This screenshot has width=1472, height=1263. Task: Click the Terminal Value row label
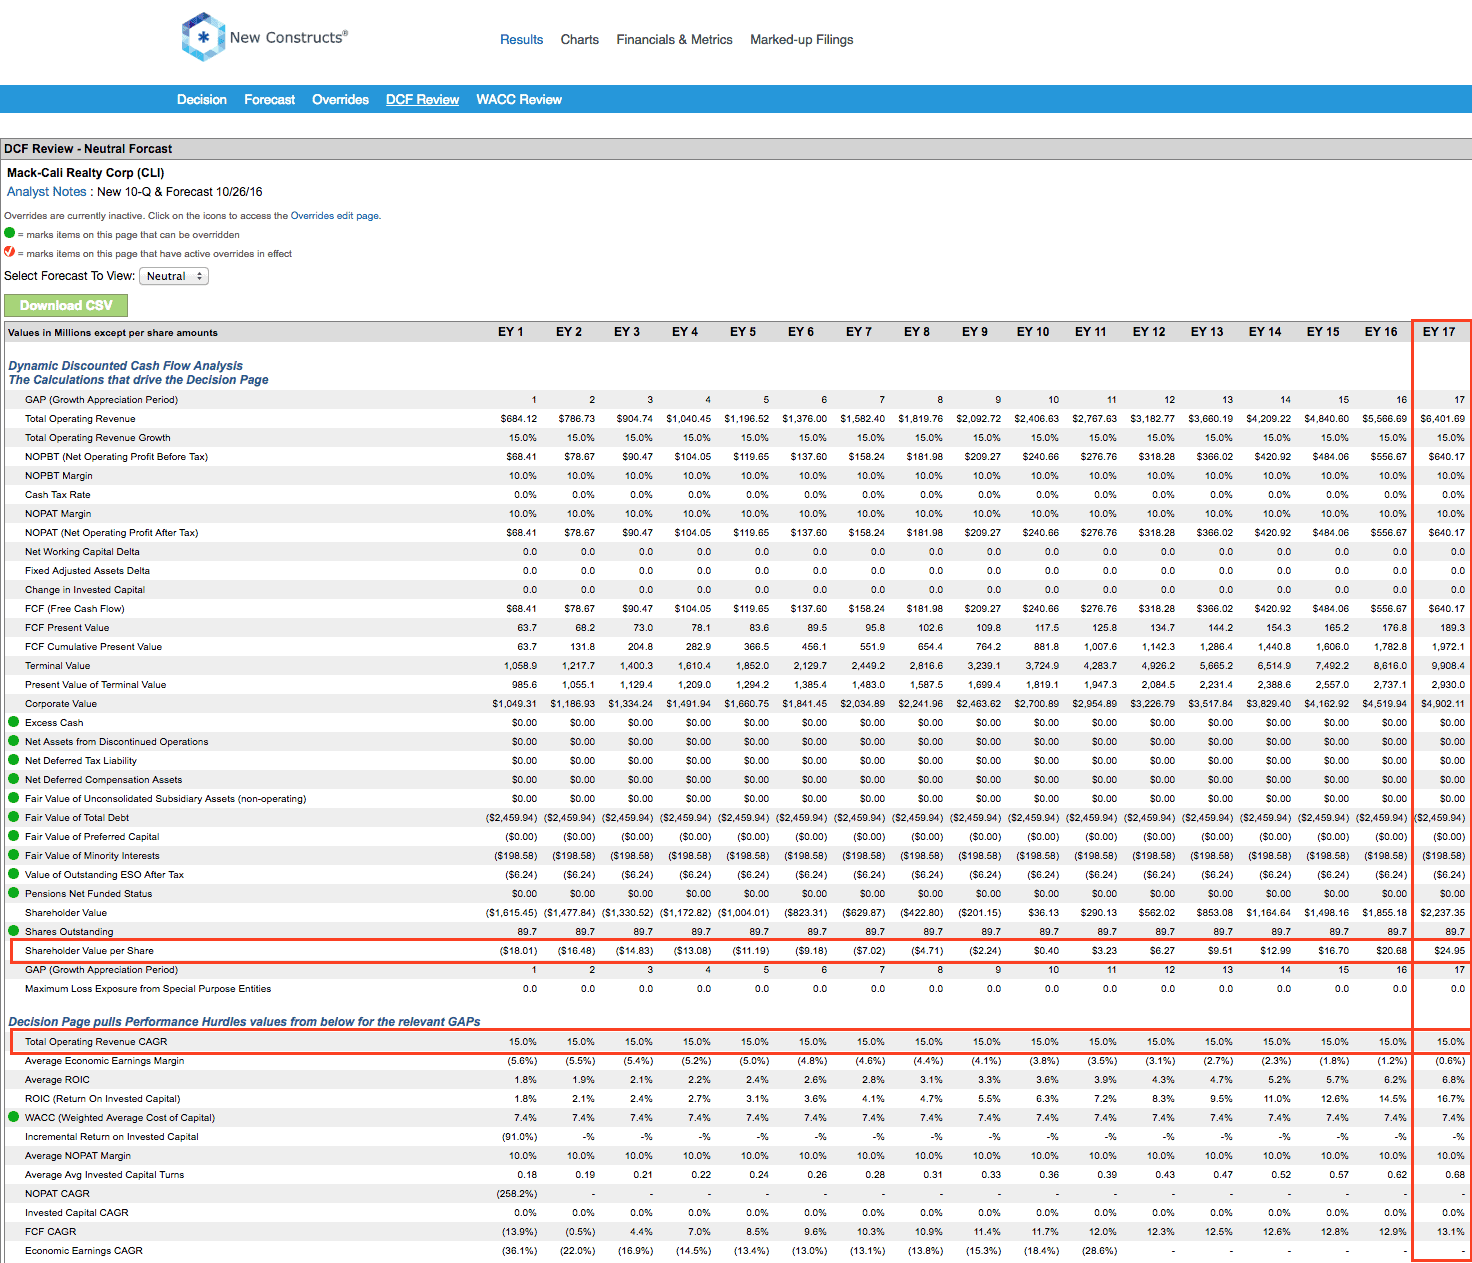pos(58,666)
